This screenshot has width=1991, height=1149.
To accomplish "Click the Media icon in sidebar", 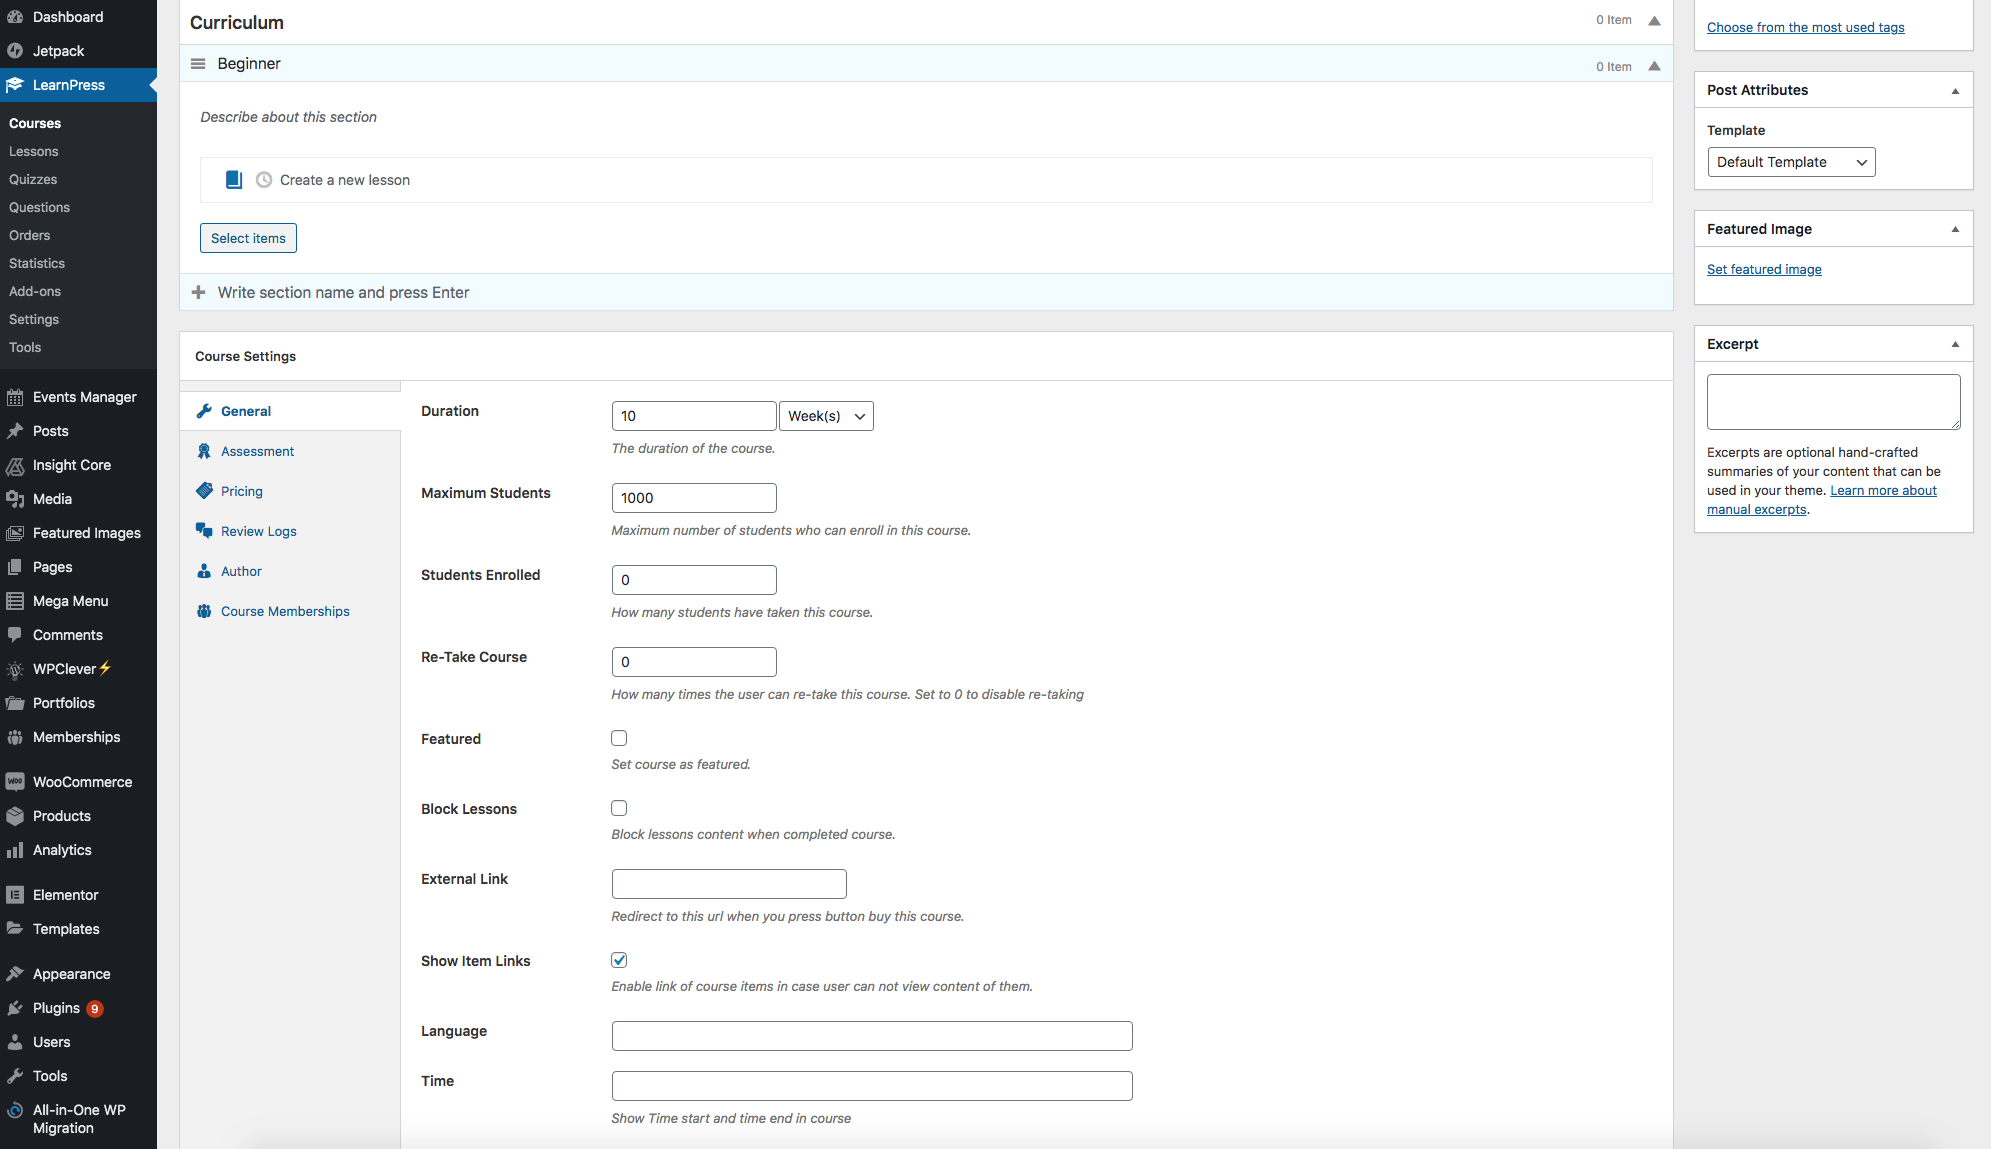I will click(15, 499).
